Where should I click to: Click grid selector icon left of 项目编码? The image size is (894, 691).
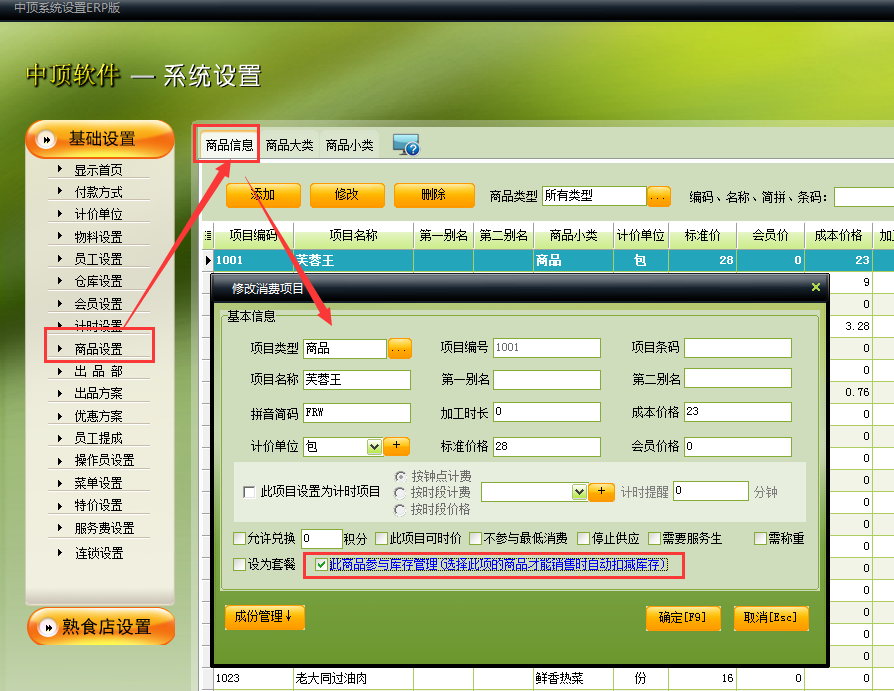point(208,235)
